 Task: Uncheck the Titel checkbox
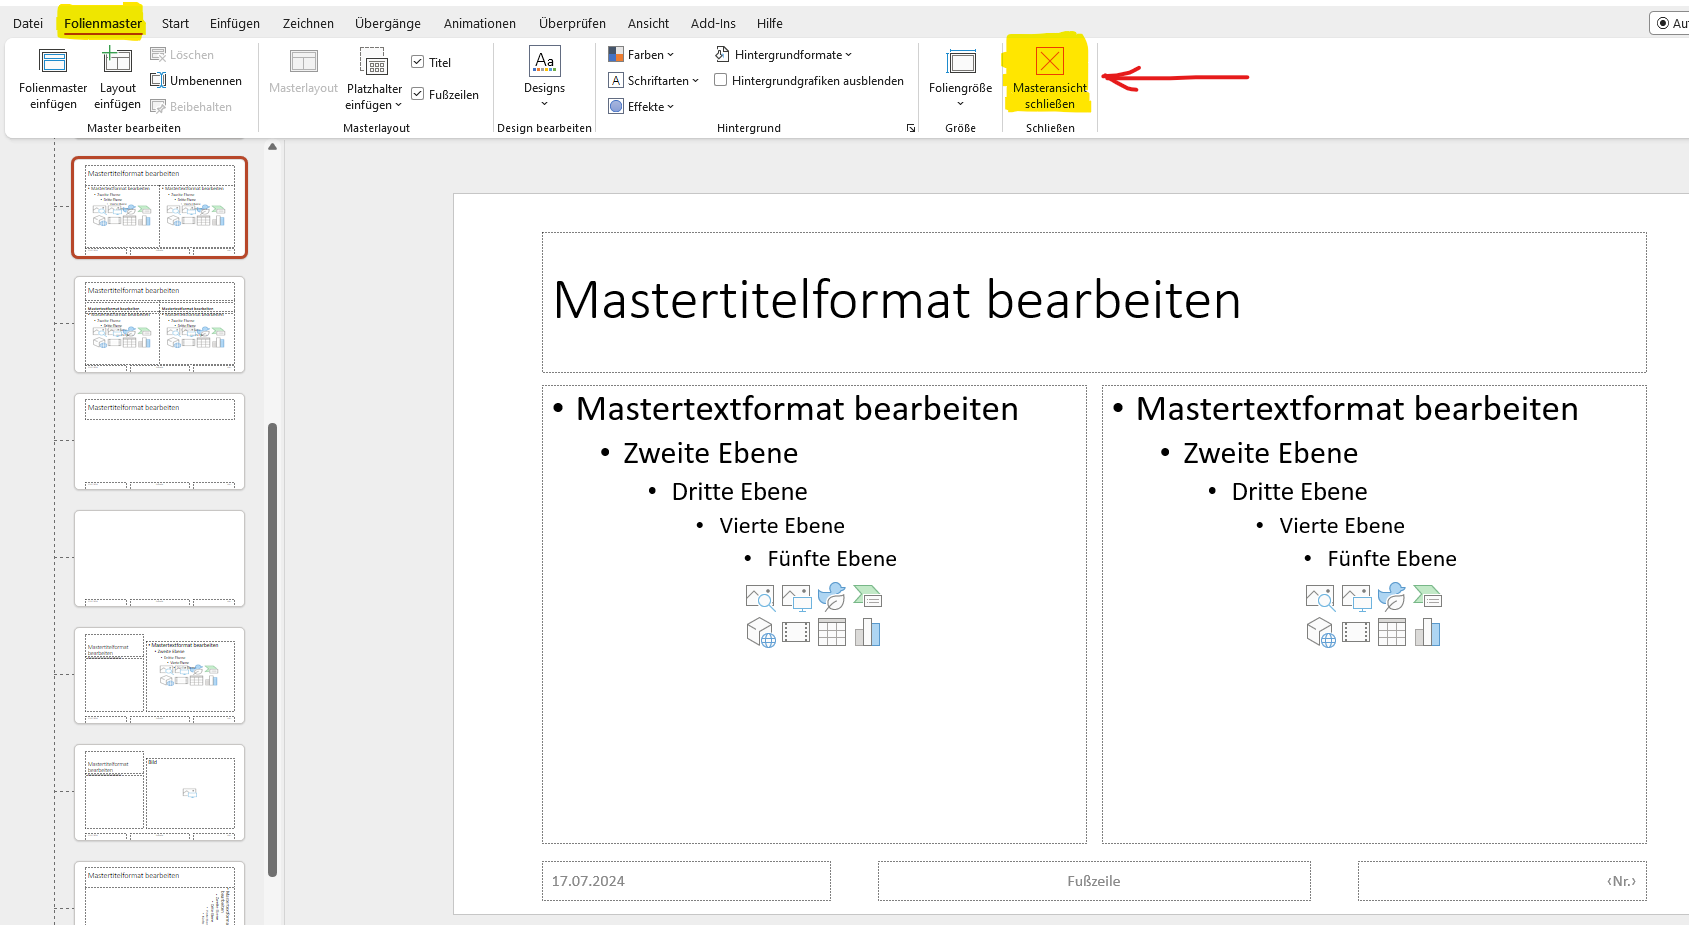[x=418, y=62]
